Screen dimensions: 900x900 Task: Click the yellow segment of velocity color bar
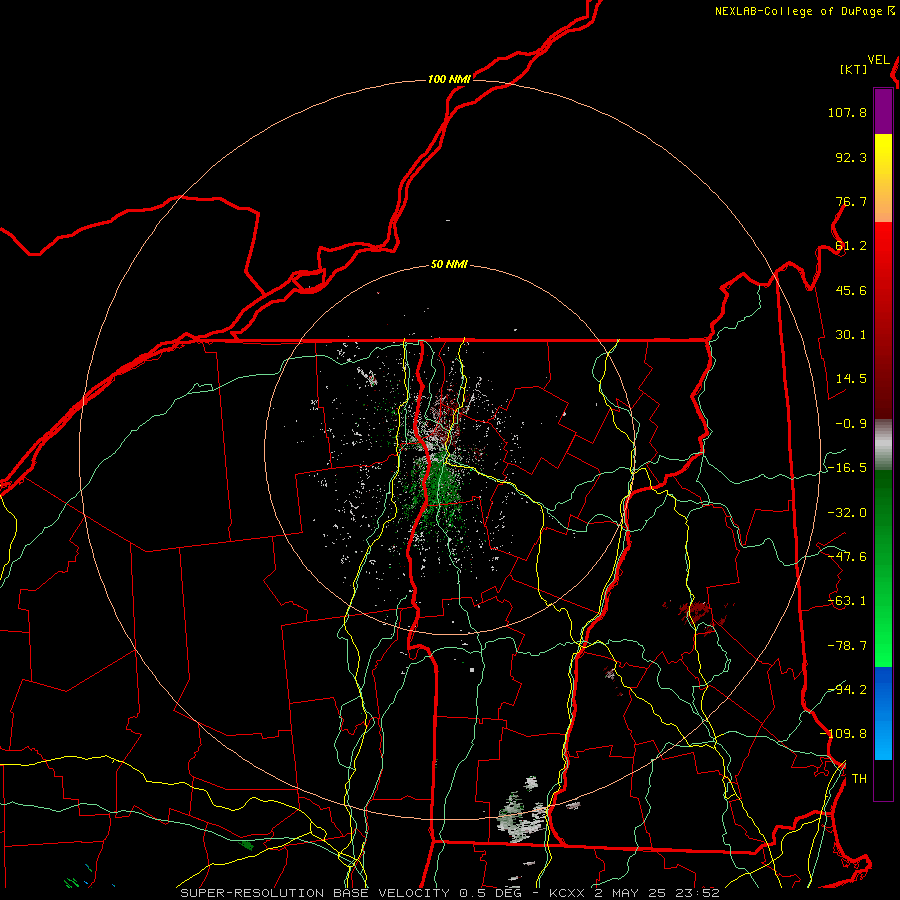point(883,178)
